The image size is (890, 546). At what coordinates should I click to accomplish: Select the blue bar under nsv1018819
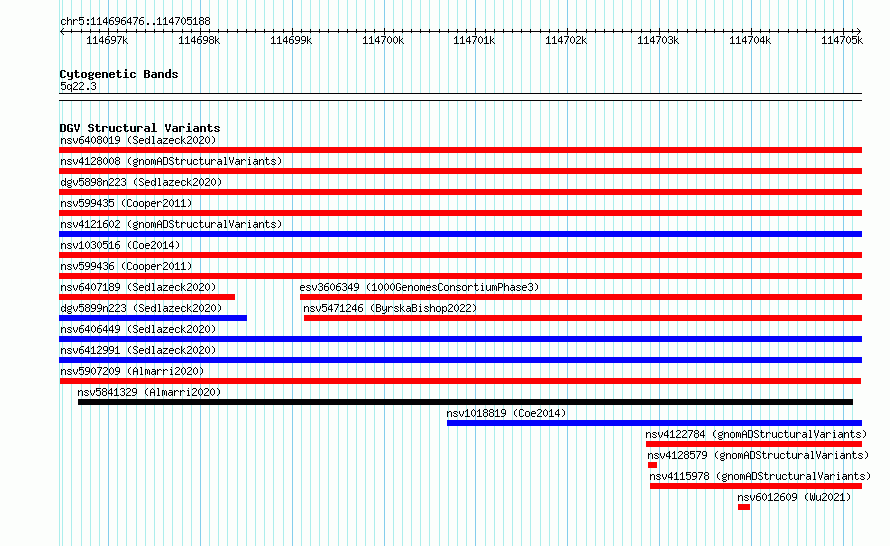(654, 423)
